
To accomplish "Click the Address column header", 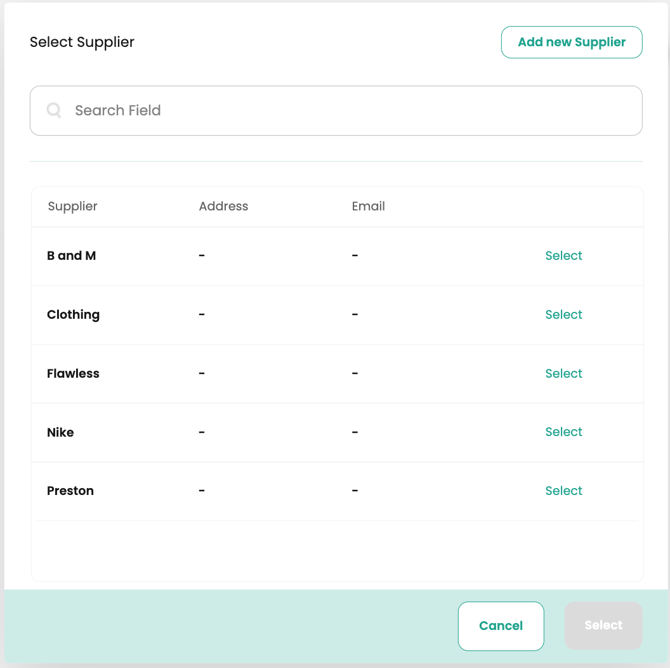I will [223, 207].
